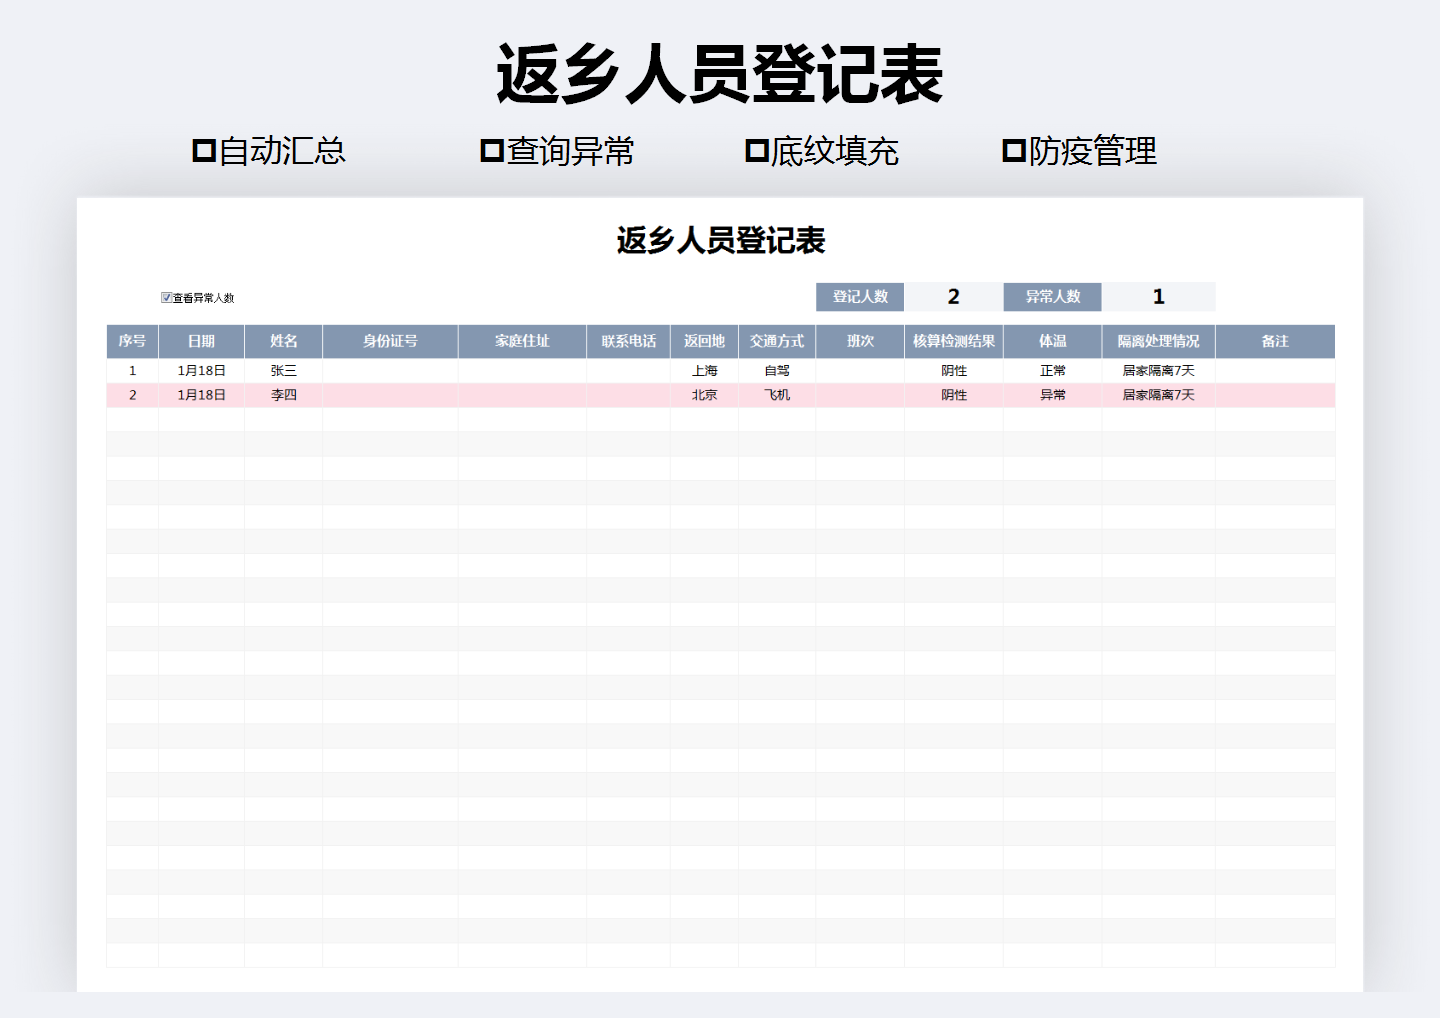
Task: Click the abnormal count value 1
Action: point(1159,296)
